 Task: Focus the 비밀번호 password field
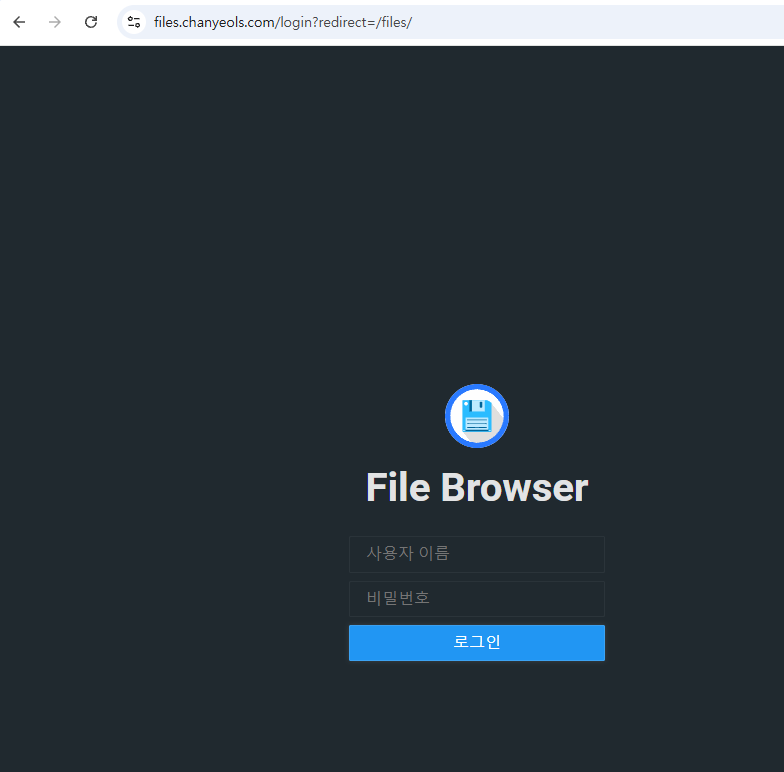(476, 598)
